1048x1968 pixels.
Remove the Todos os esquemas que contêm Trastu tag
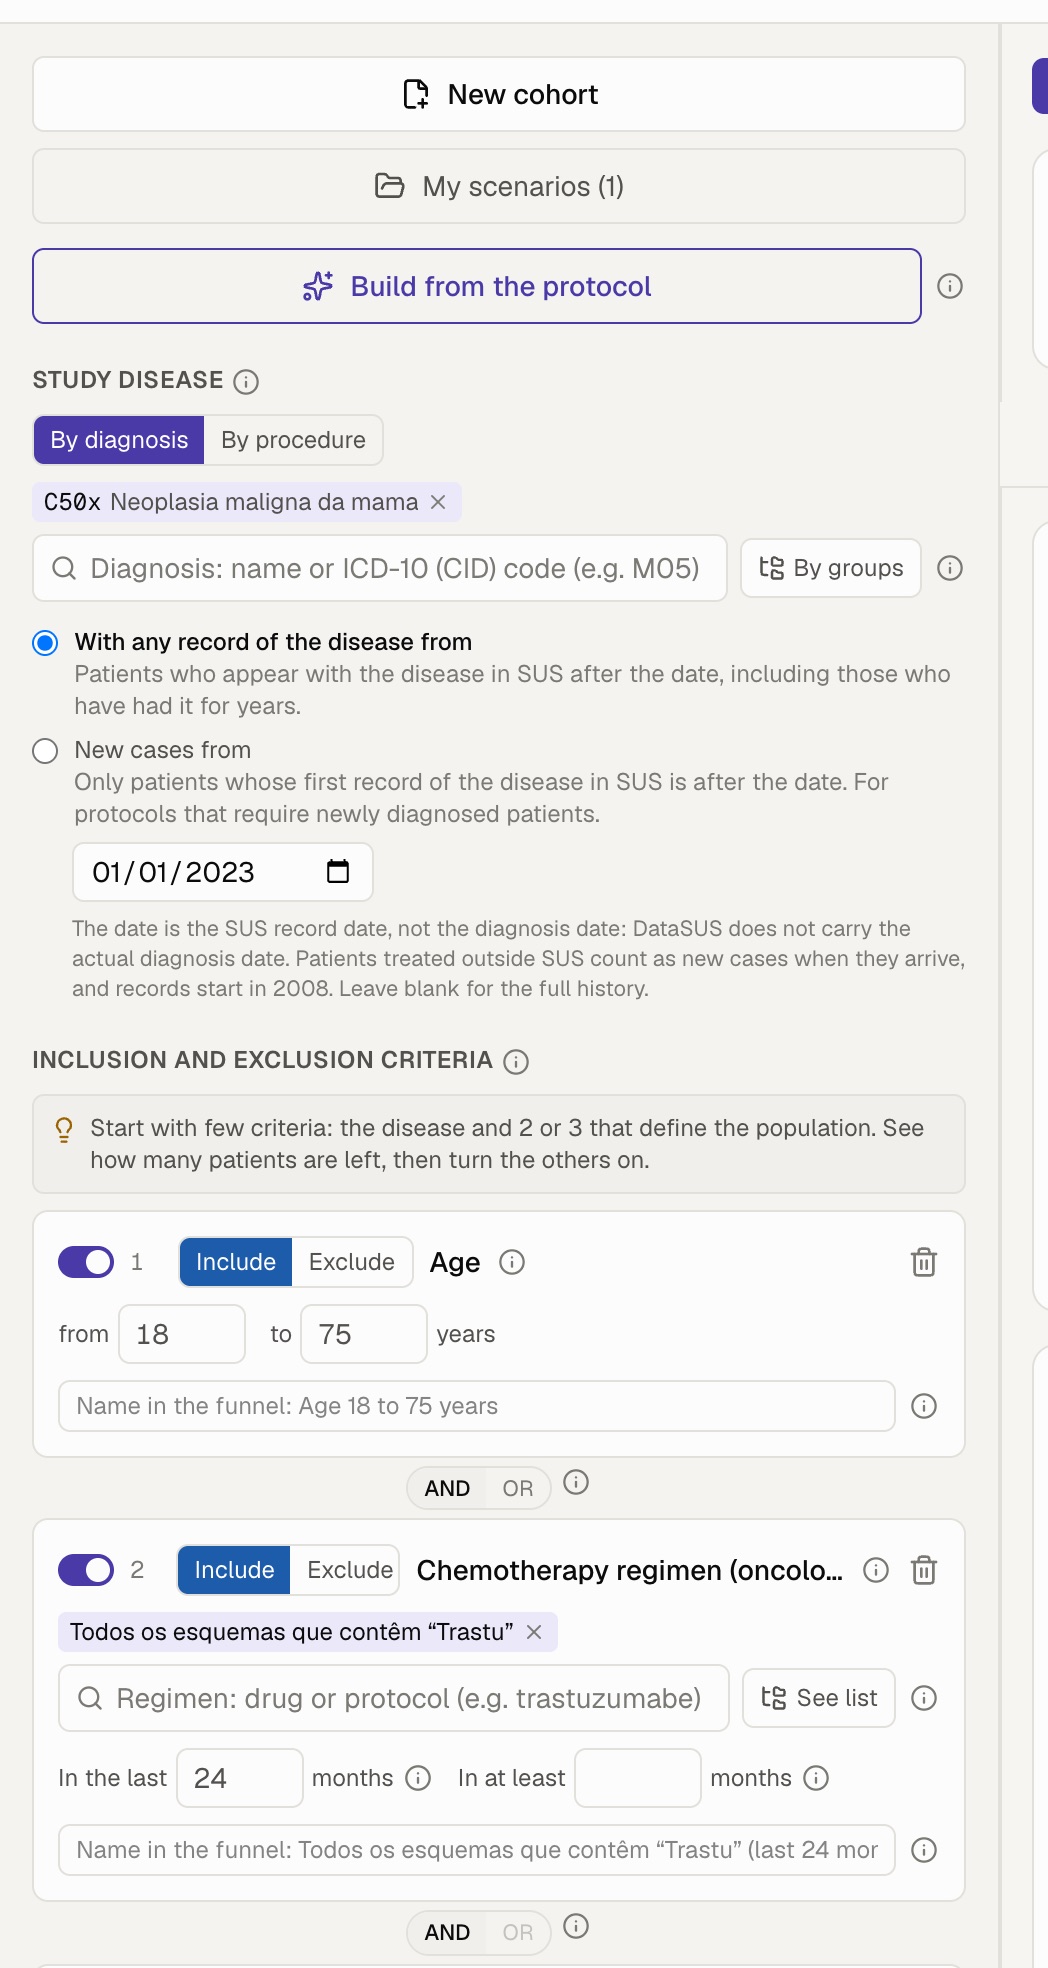pos(534,1632)
